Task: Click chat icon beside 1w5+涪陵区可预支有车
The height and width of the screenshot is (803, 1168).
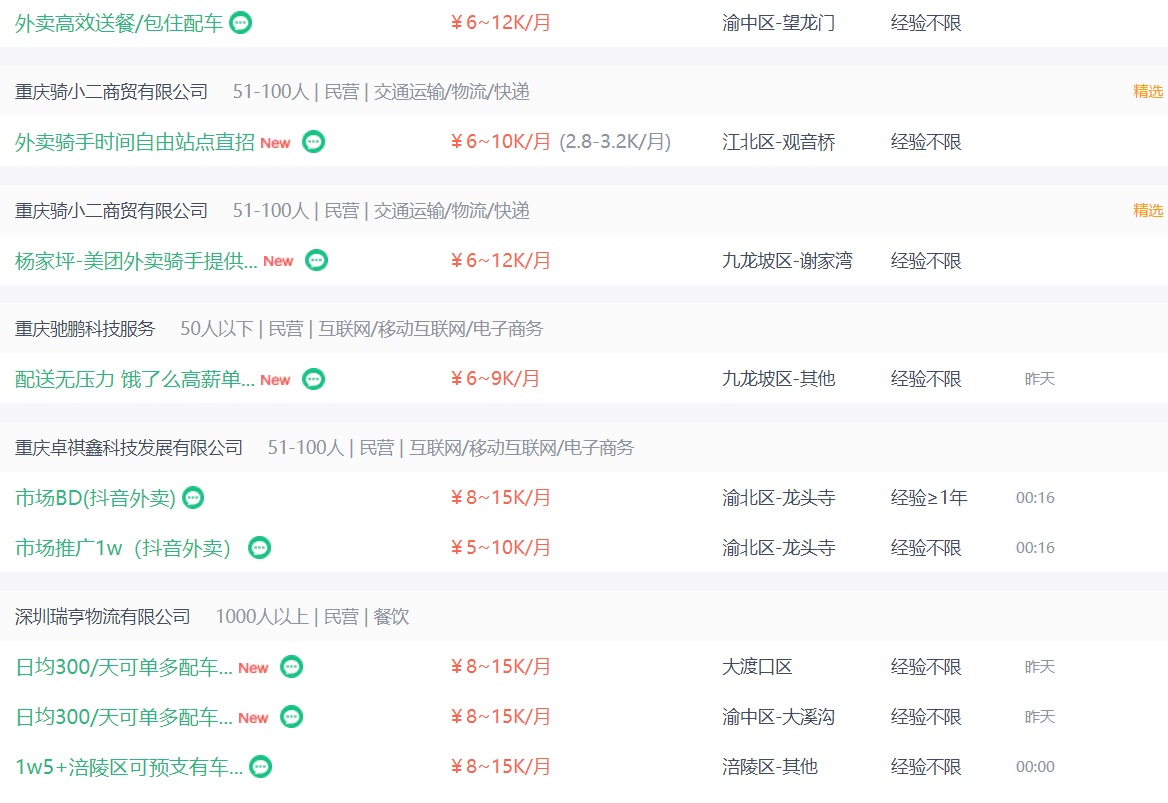Action: (x=260, y=766)
